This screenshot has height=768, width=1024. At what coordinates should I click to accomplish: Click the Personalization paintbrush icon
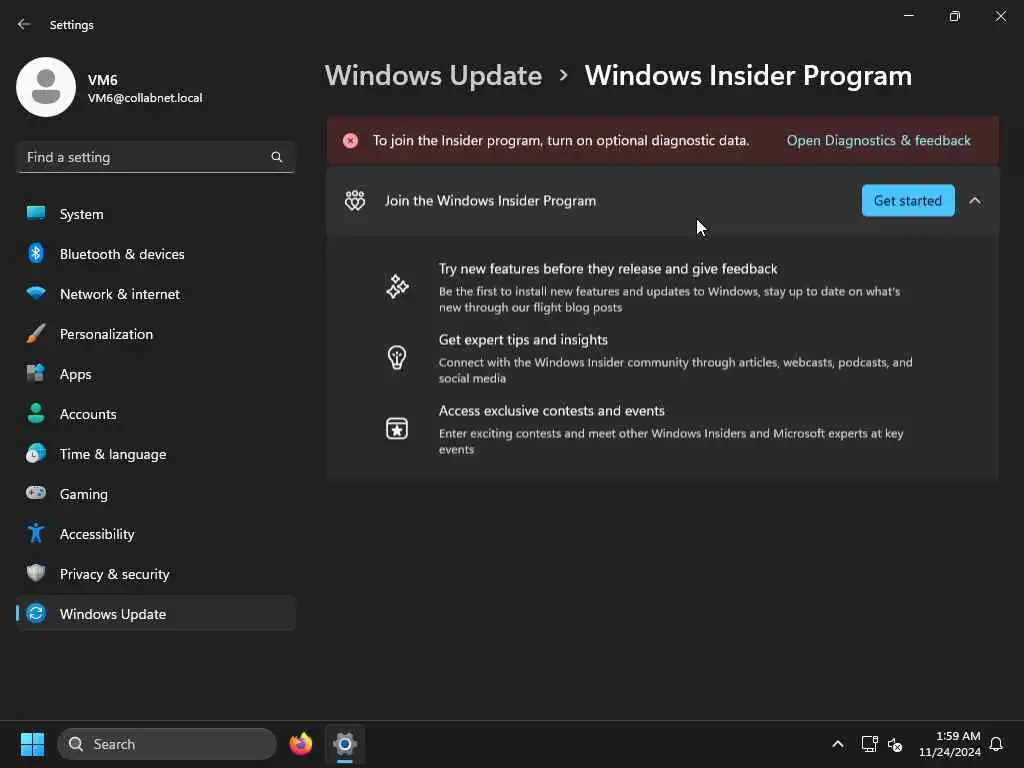pos(36,333)
